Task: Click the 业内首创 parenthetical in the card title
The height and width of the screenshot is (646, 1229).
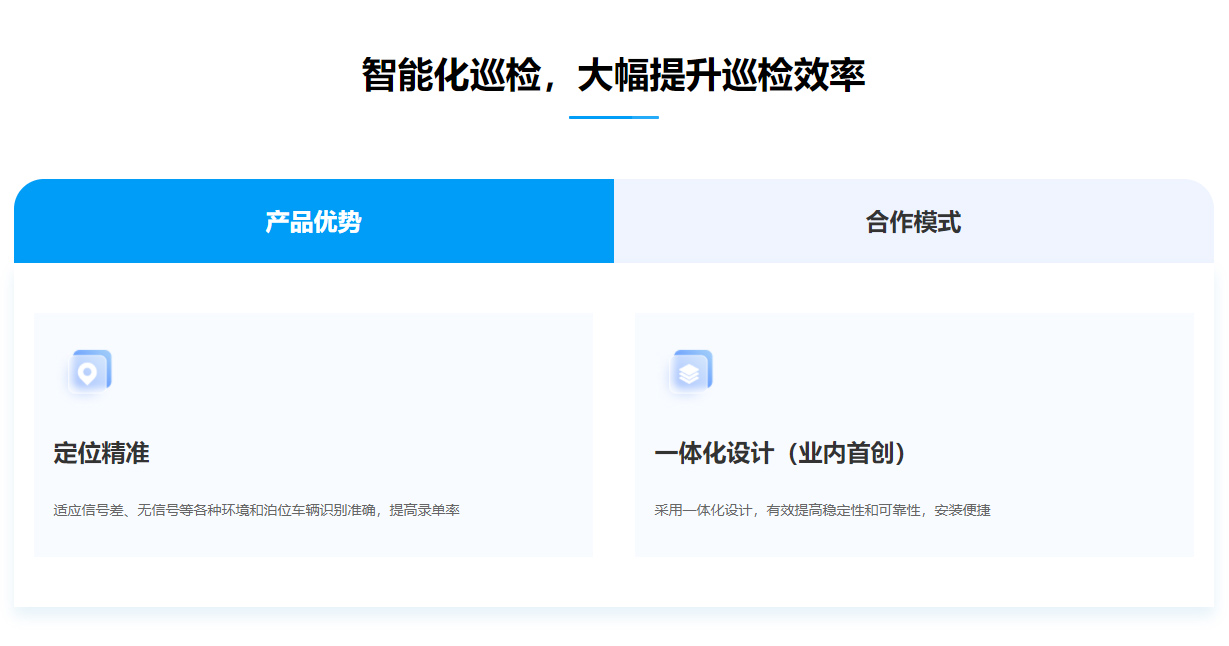Action: tap(846, 453)
